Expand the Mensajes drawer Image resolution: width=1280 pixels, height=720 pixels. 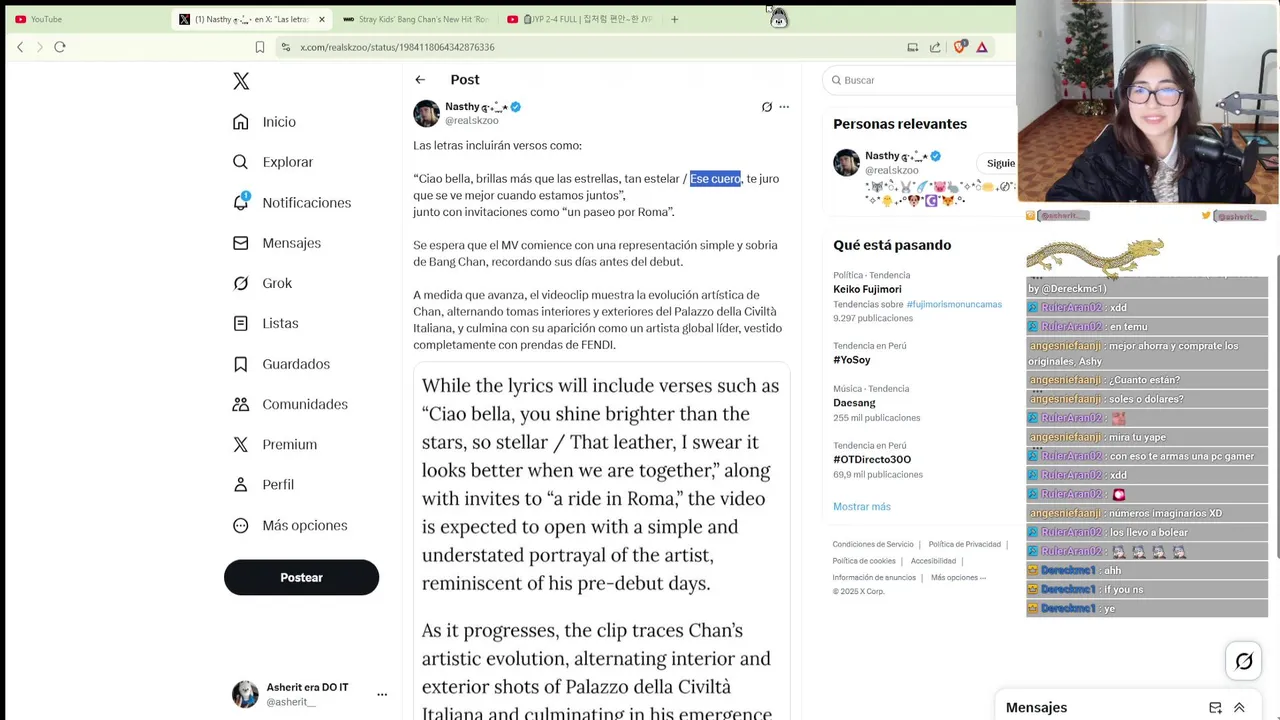click(x=1239, y=708)
